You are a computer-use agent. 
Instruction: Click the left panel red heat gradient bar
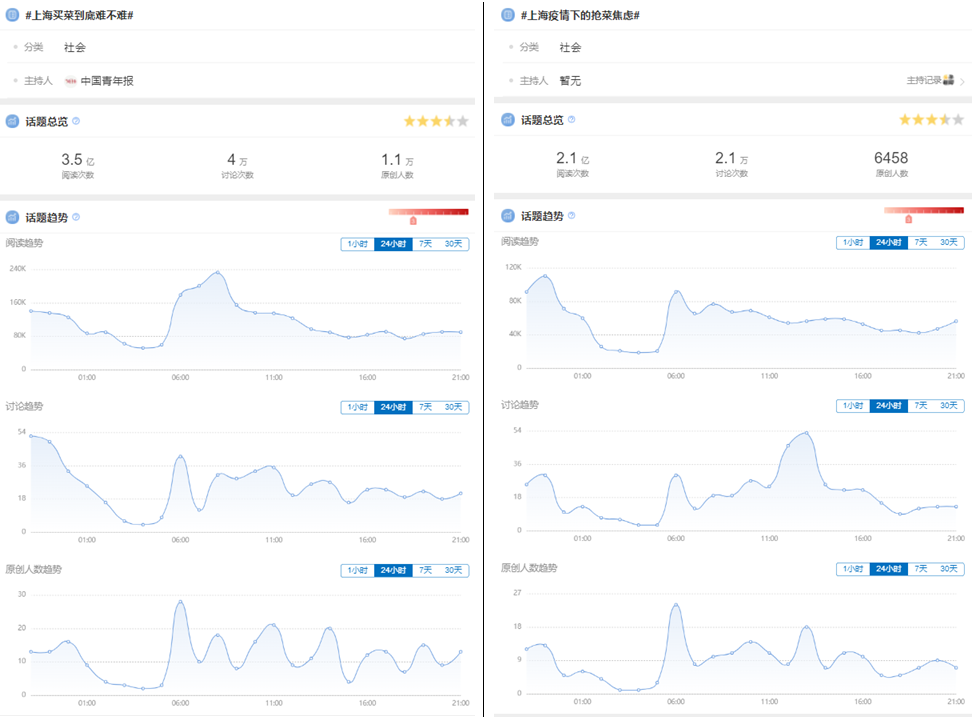(x=429, y=213)
